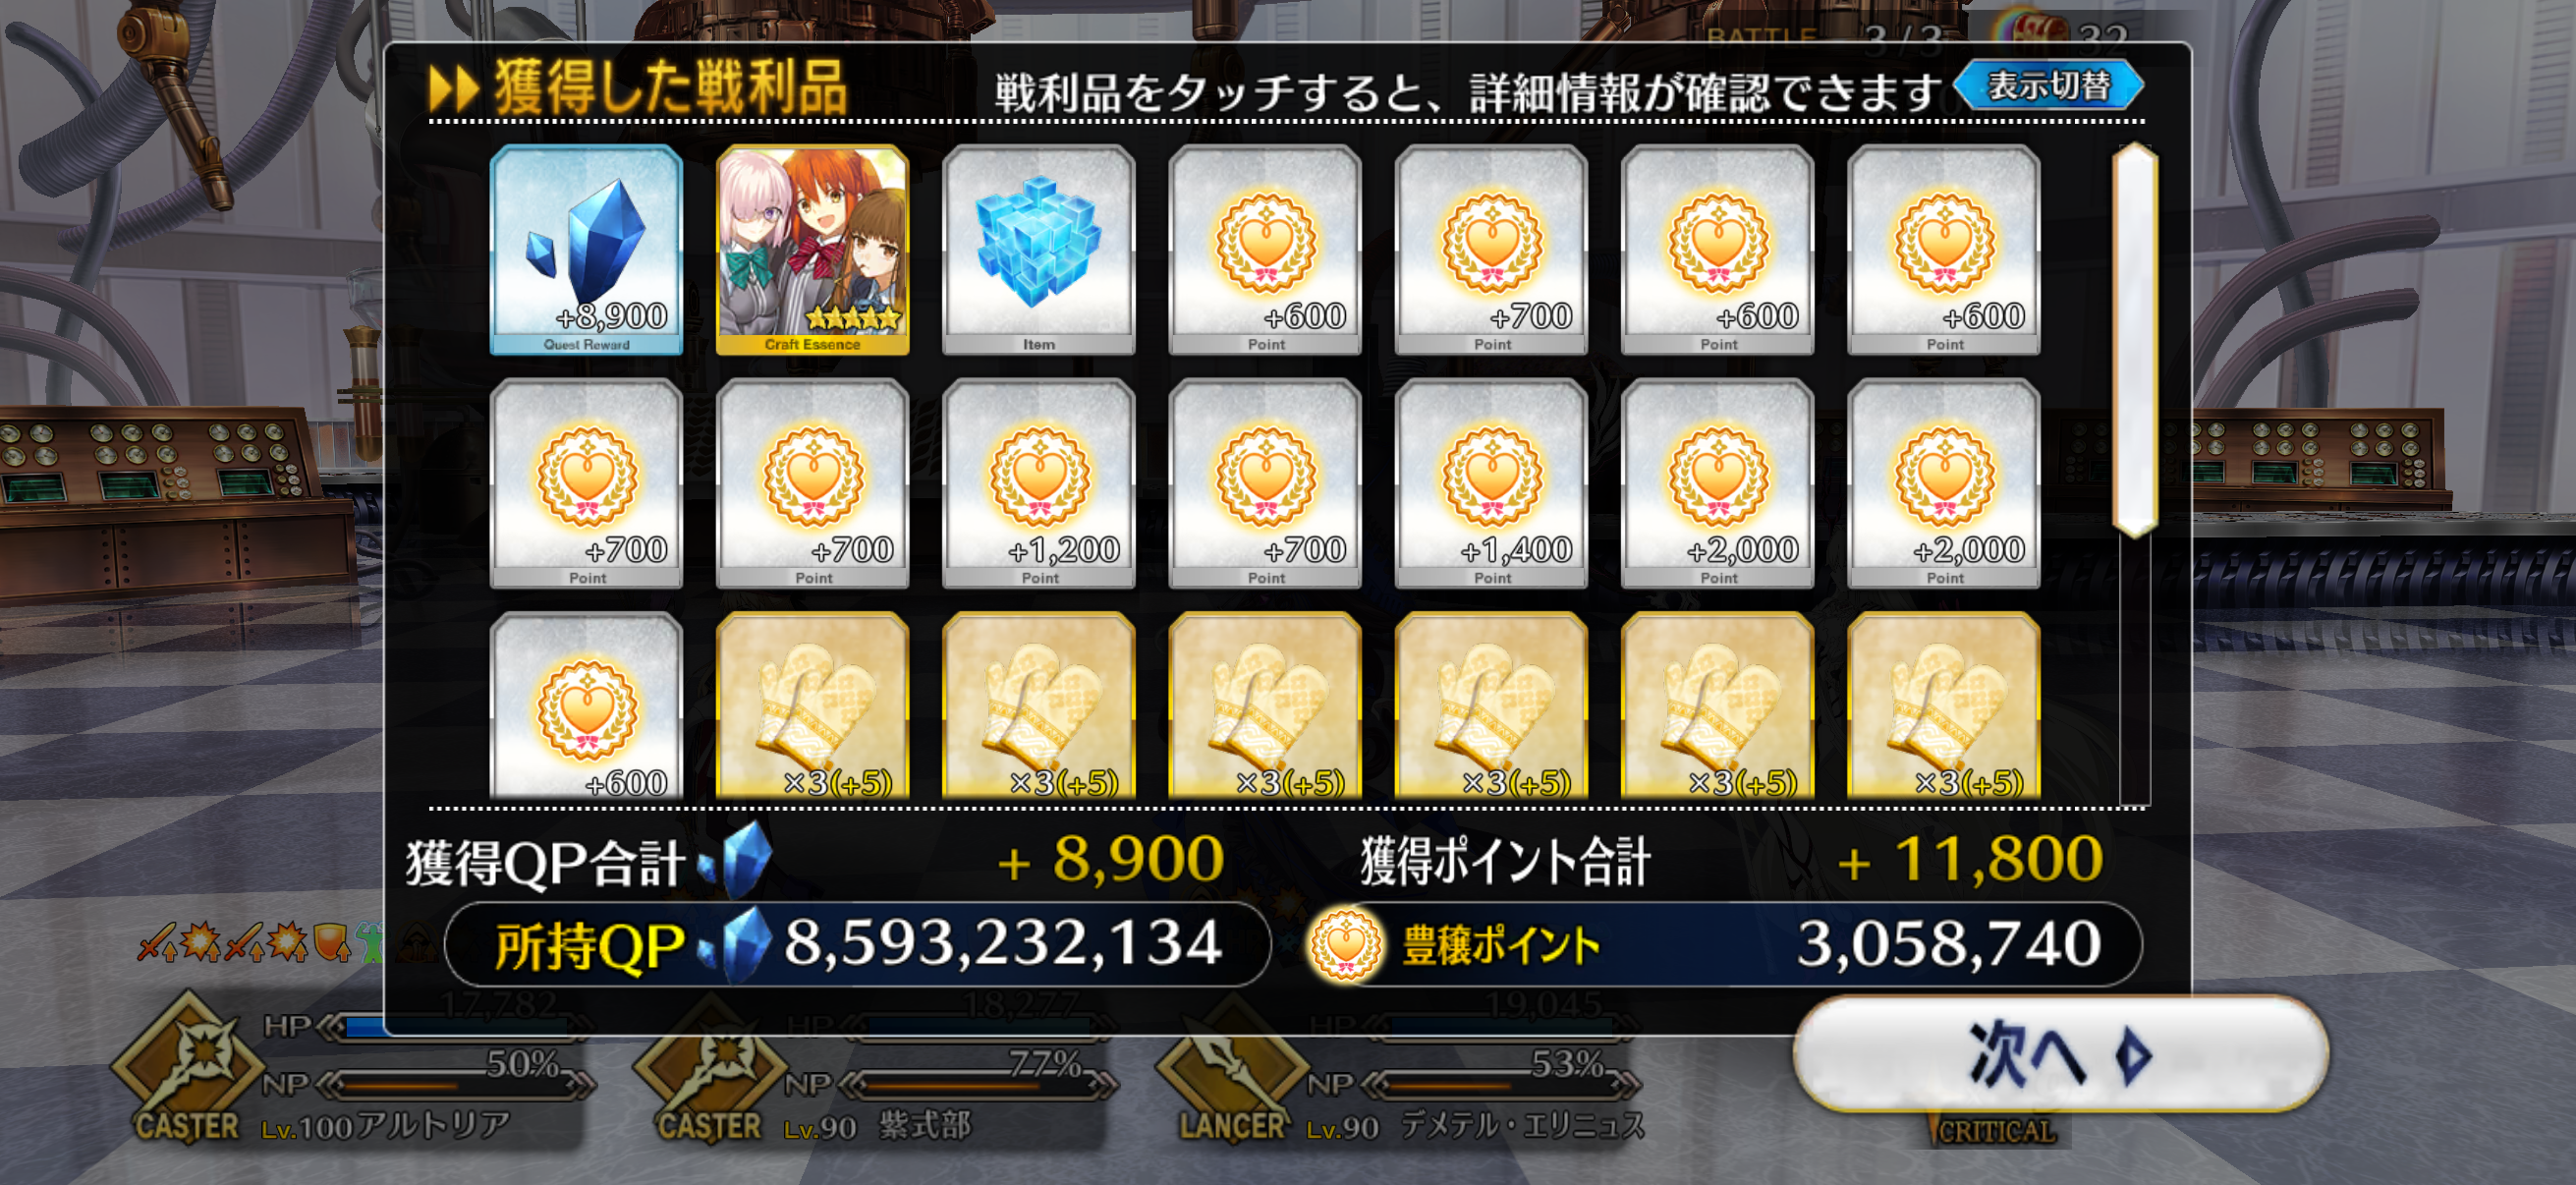
Task: Tap the 豊穣ポイント heart medal icon
Action: click(x=1345, y=943)
